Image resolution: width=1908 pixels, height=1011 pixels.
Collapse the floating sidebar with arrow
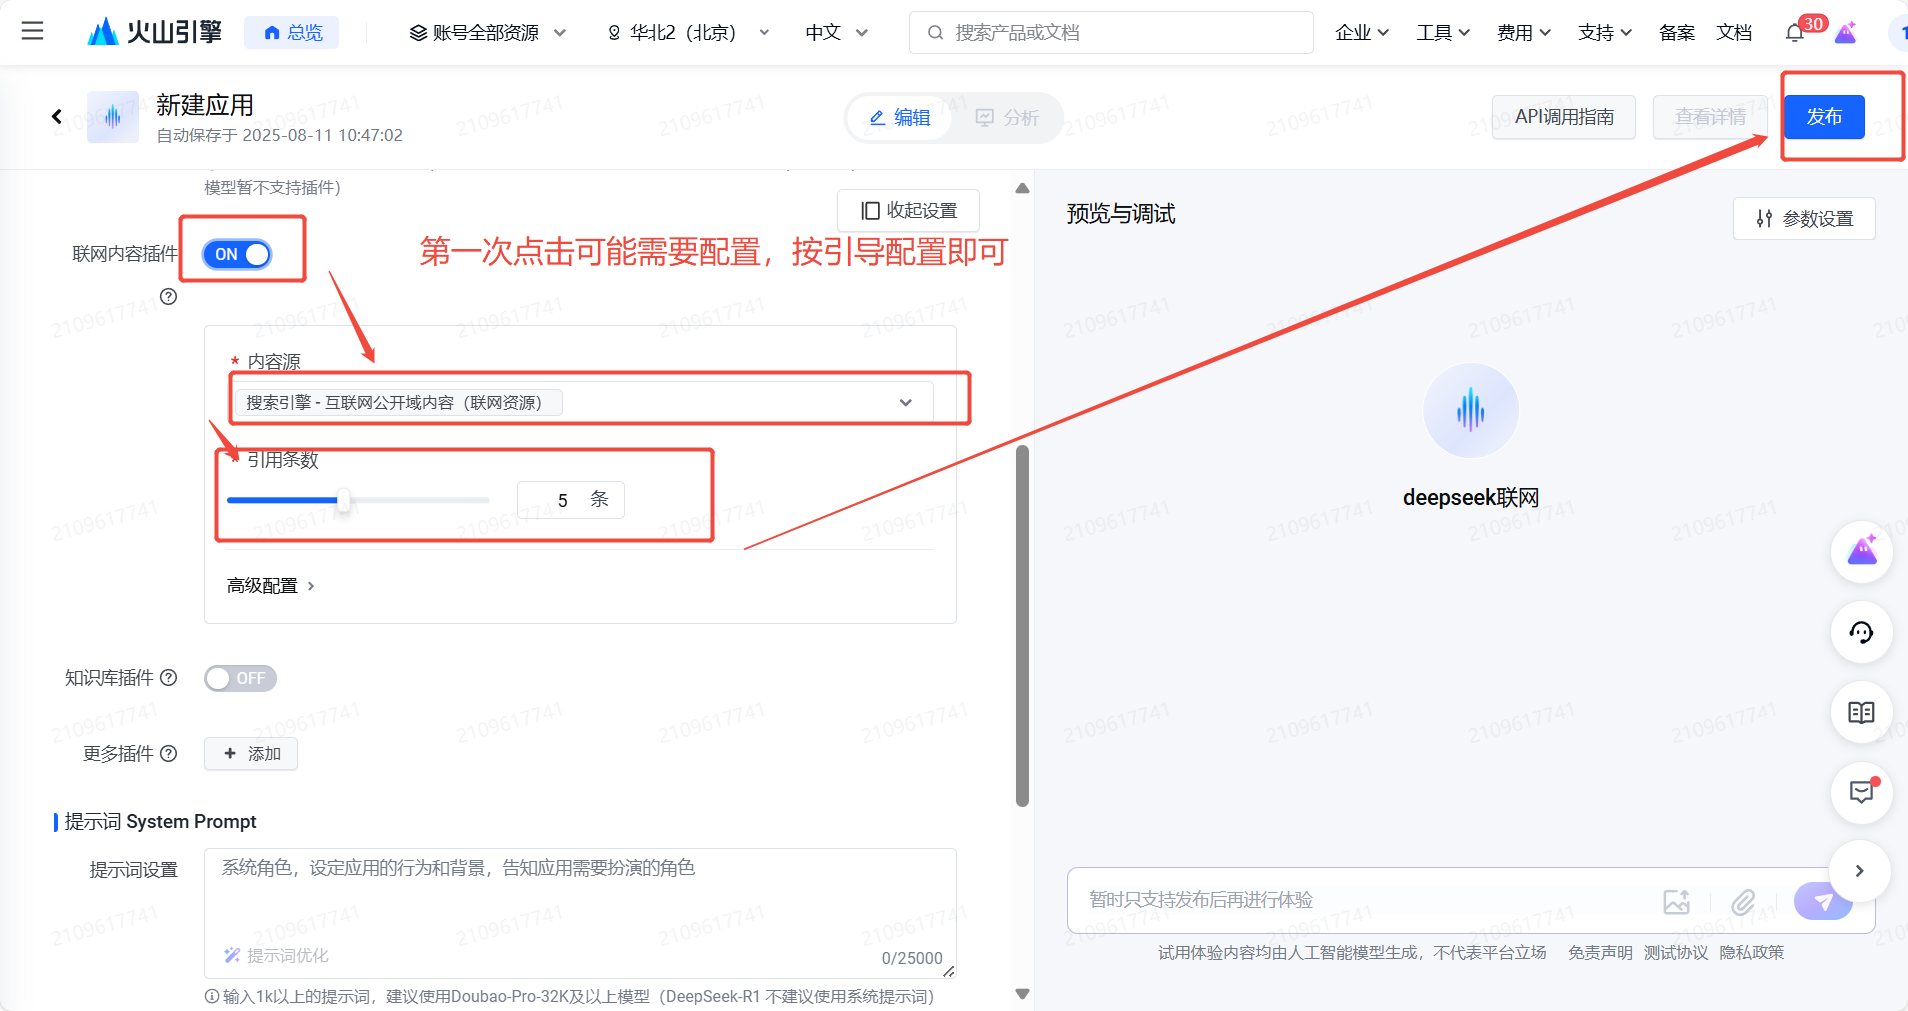coord(1859,871)
